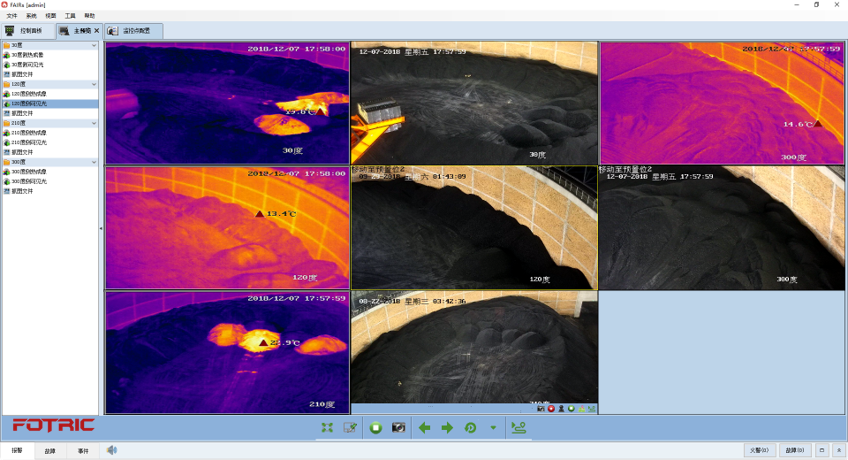
Task: Select 210度 thermal imaging camera item
Action: 50,133
